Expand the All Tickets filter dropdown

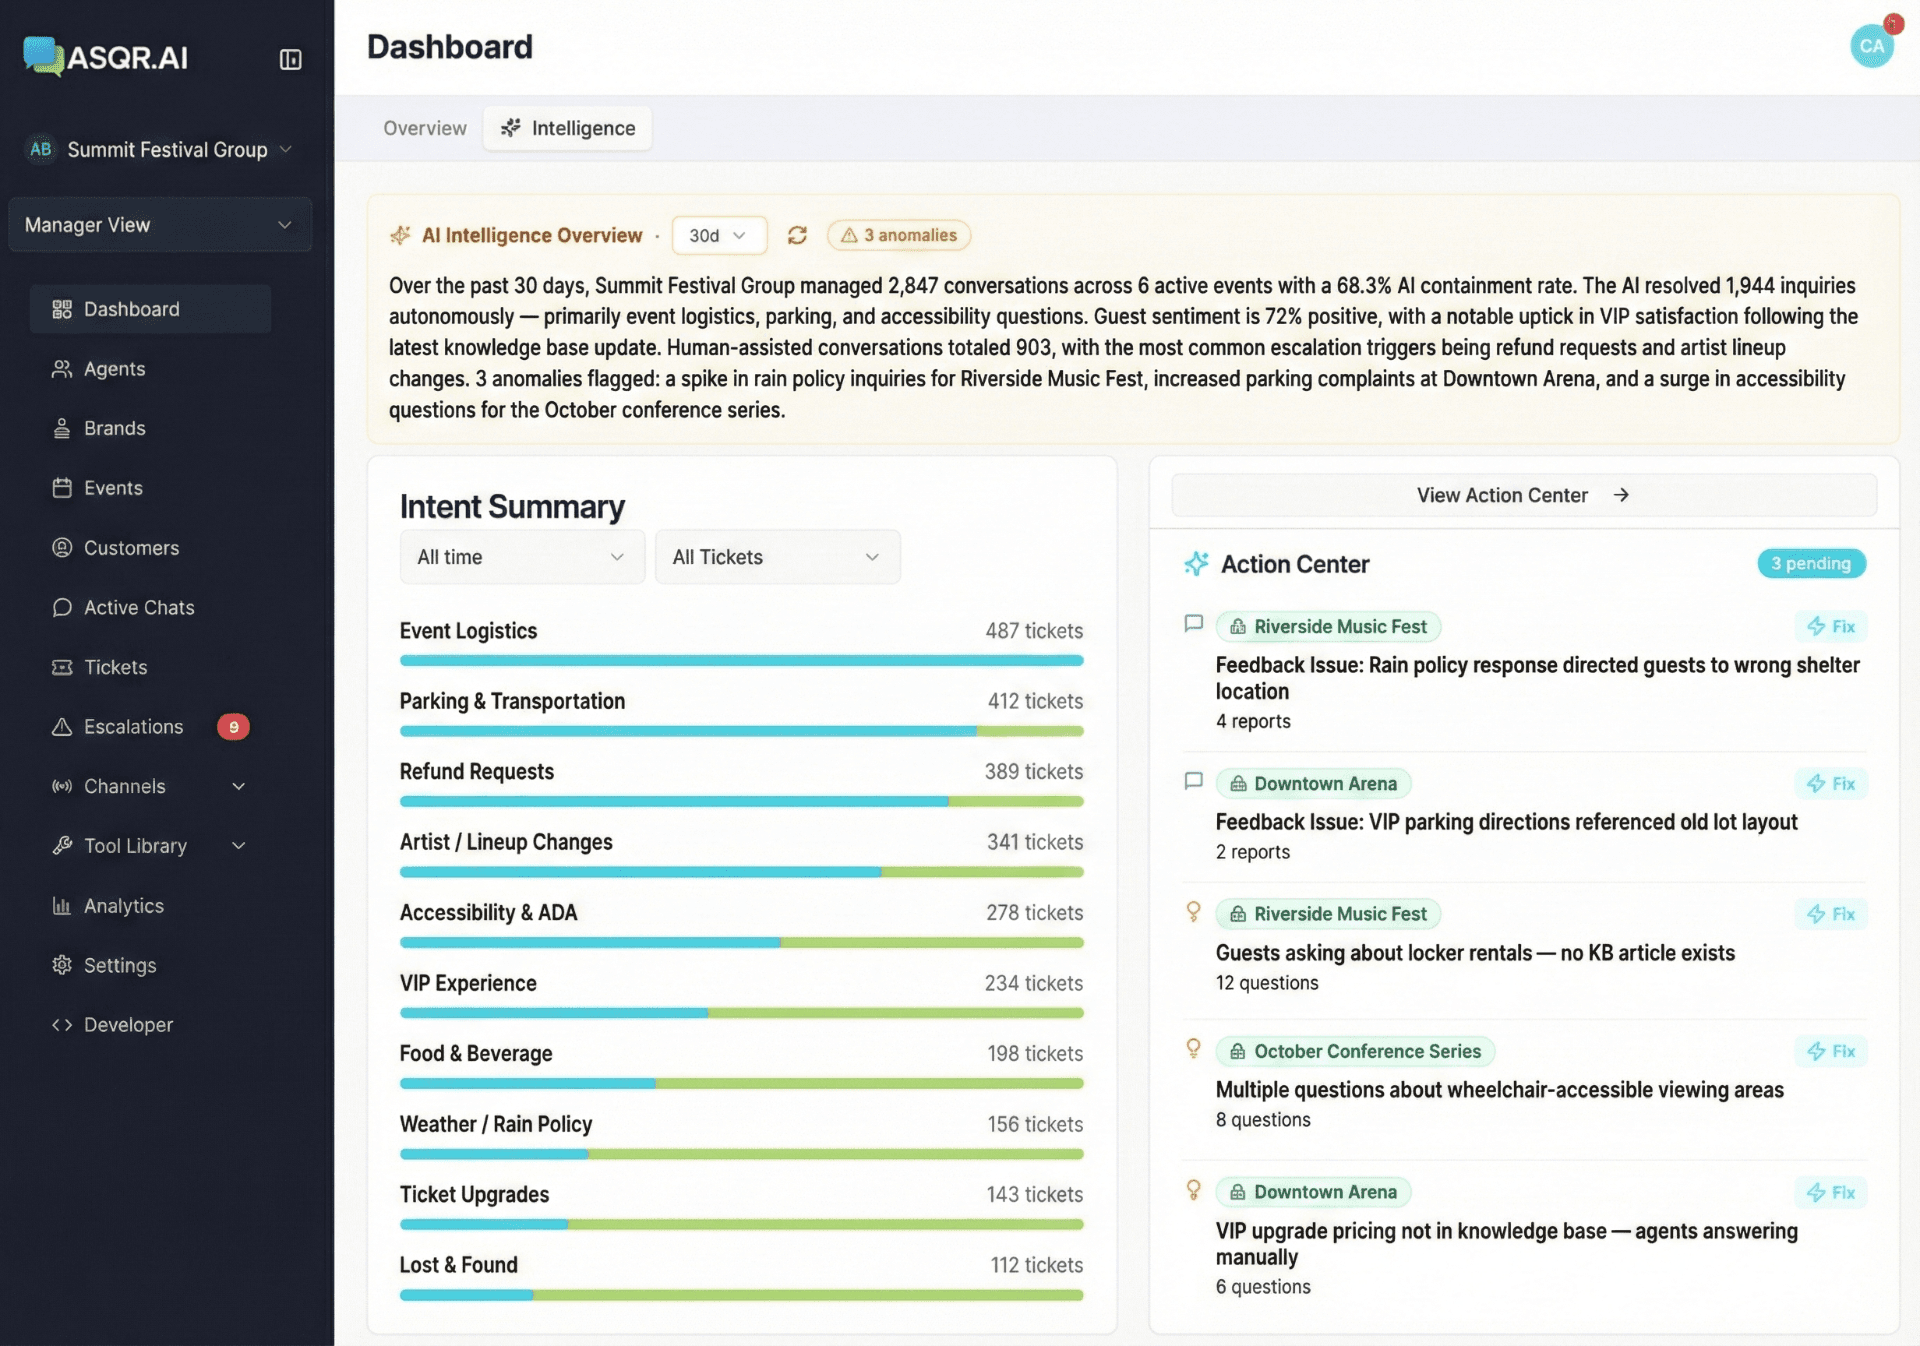pos(778,557)
